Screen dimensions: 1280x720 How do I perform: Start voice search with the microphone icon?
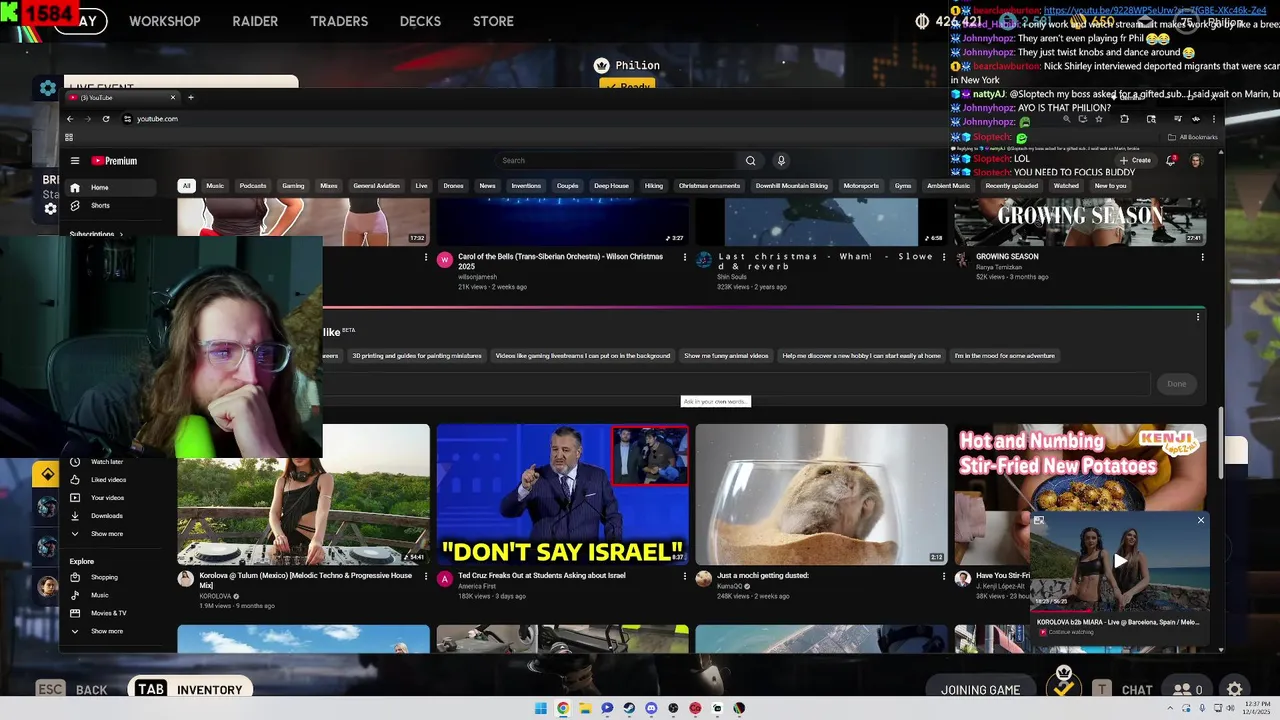pyautogui.click(x=781, y=160)
